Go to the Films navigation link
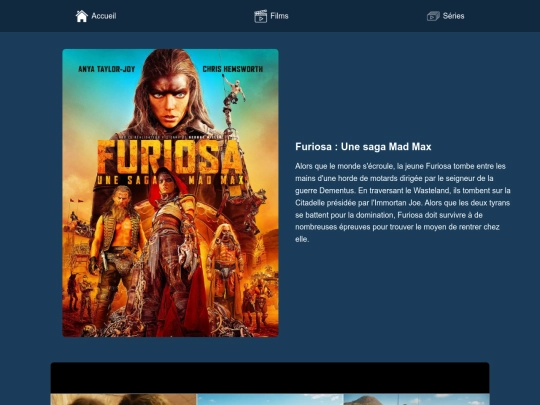This screenshot has height=405, width=540. tap(271, 16)
